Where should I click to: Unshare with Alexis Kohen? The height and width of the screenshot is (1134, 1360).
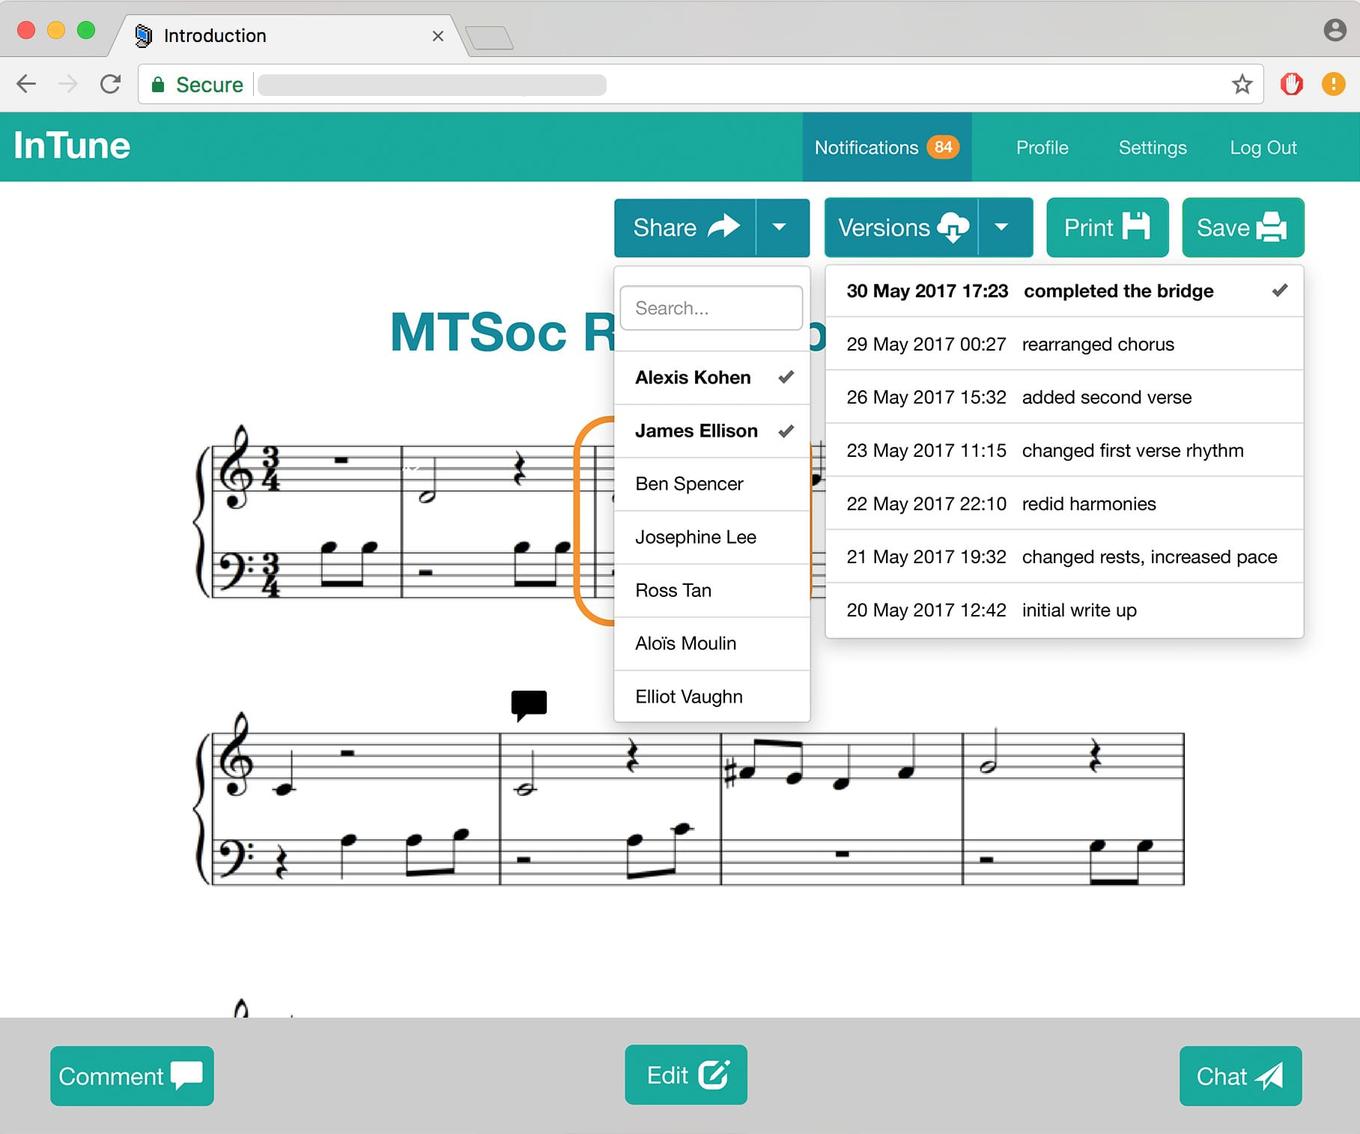(x=712, y=378)
